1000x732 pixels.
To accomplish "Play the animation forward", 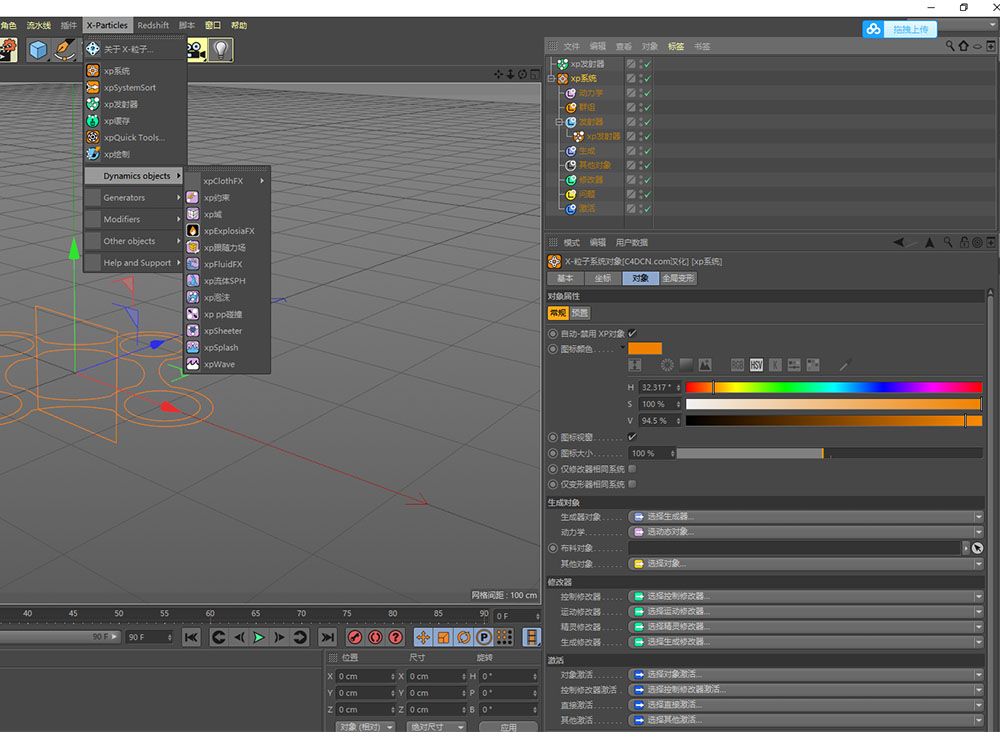I will pos(258,637).
